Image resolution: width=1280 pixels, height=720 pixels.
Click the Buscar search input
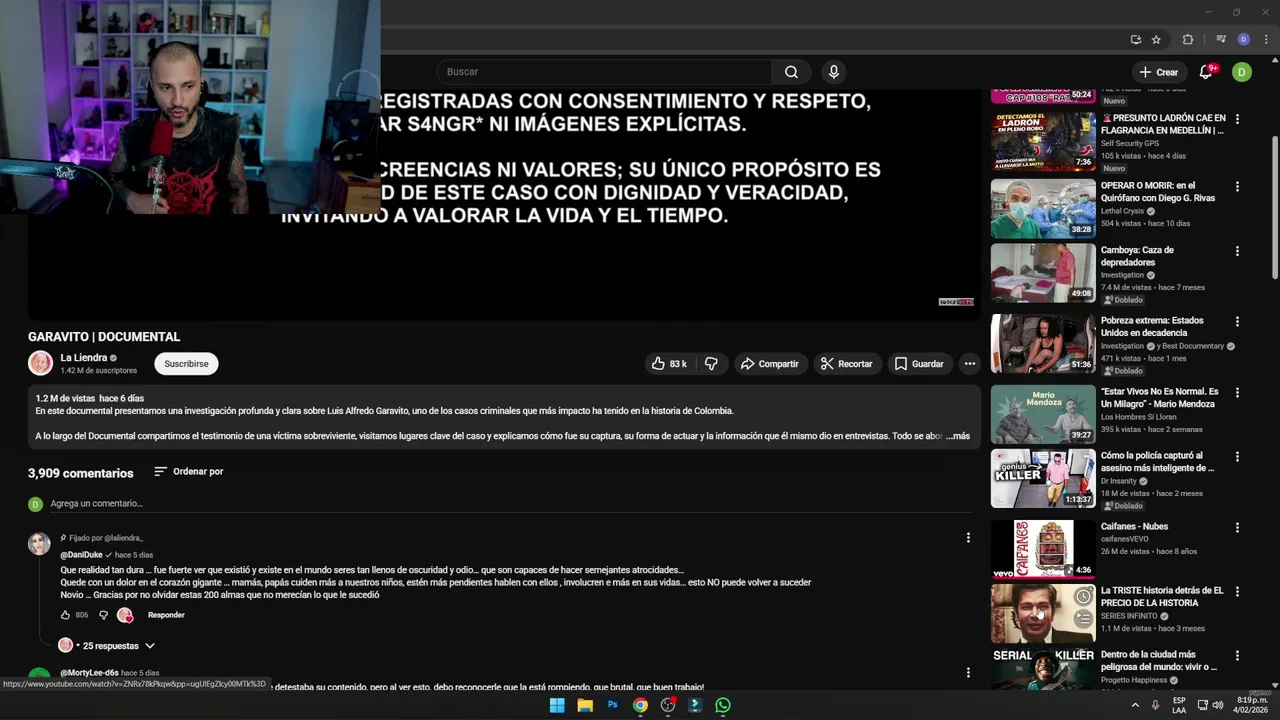(603, 72)
